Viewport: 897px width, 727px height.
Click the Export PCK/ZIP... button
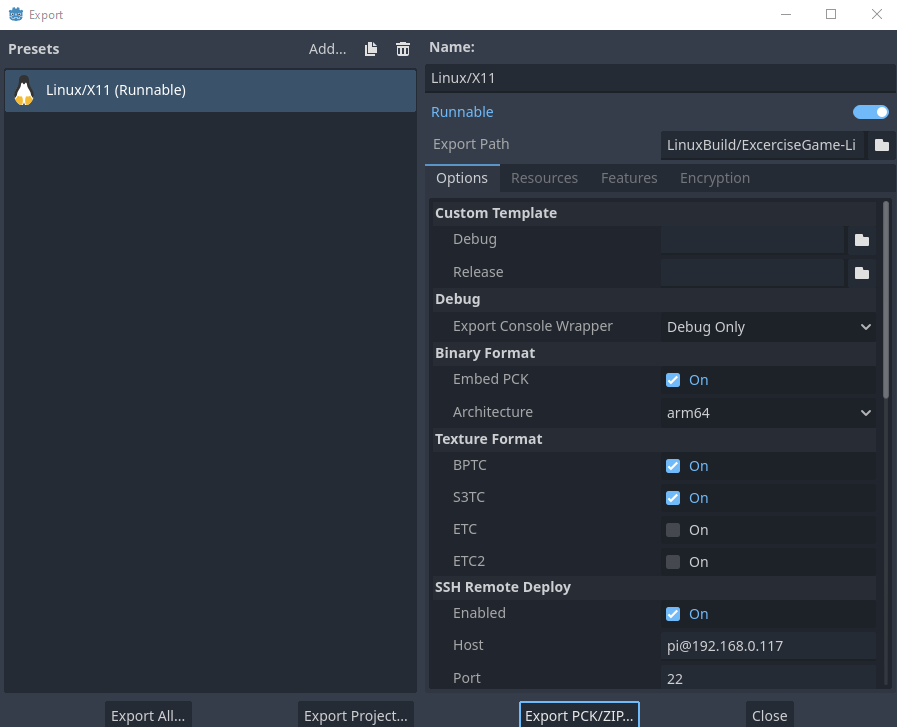coord(579,715)
